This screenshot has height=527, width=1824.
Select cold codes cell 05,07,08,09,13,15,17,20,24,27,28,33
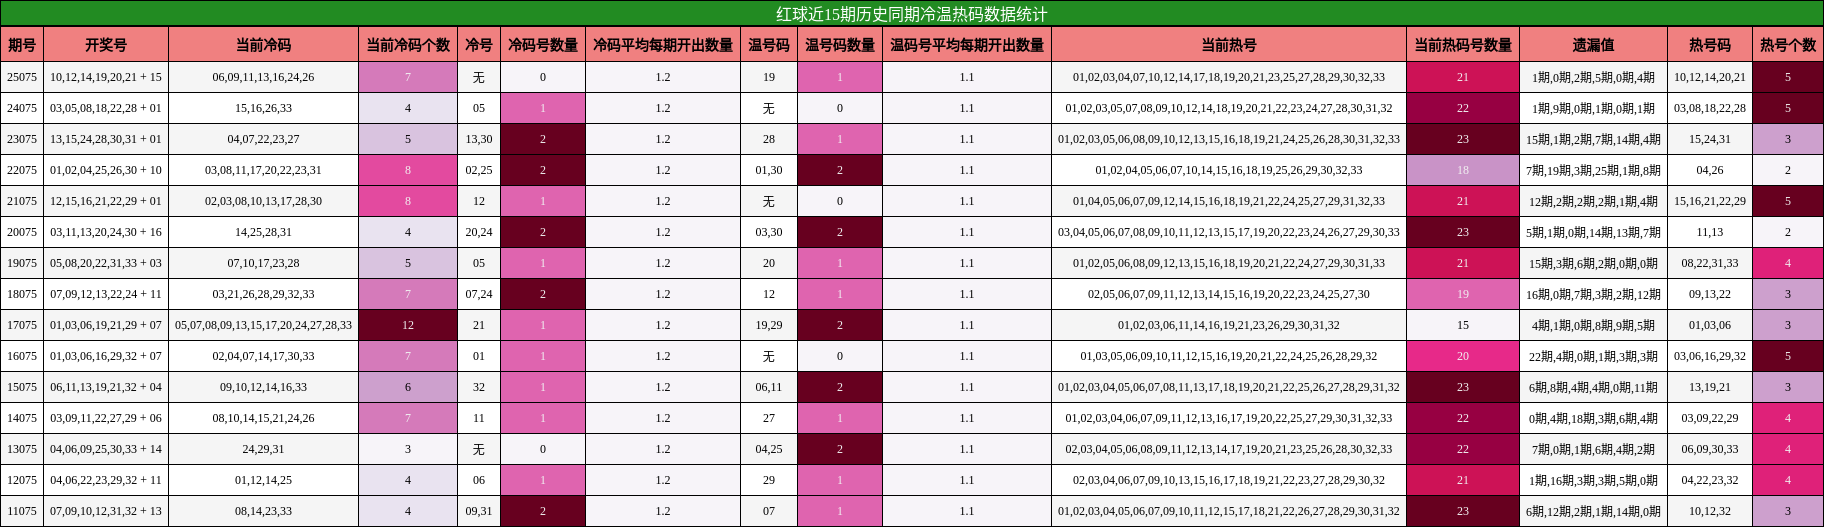pyautogui.click(x=263, y=325)
